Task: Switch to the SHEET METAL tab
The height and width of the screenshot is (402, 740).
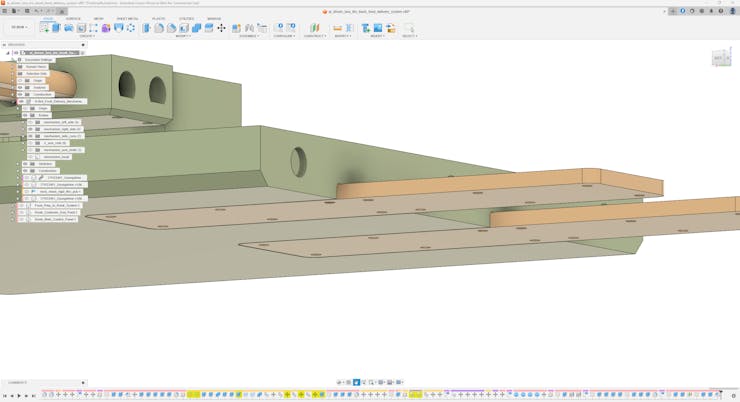Action: pos(128,18)
